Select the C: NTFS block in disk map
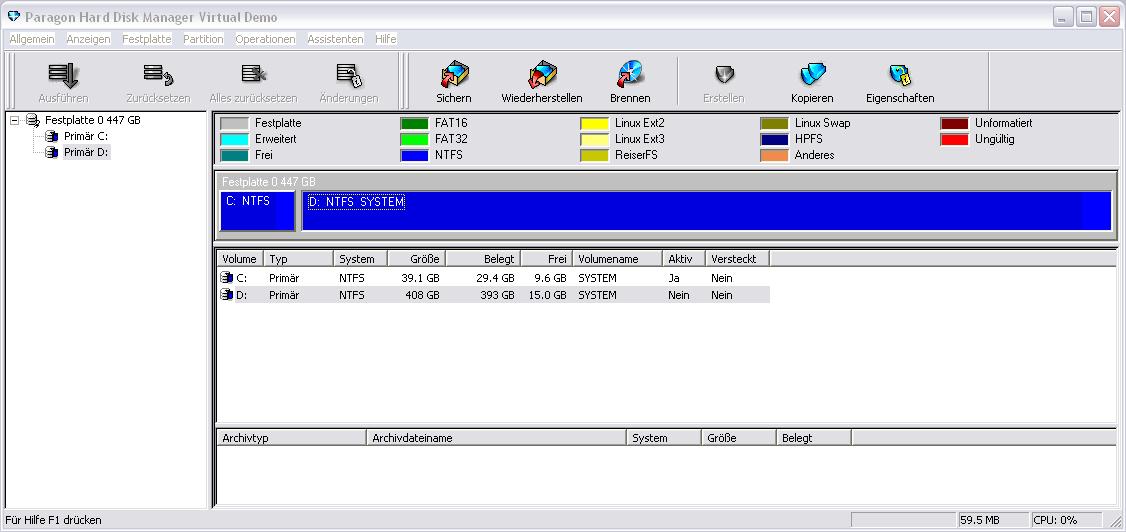Viewport: 1126px width, 532px height. 257,211
